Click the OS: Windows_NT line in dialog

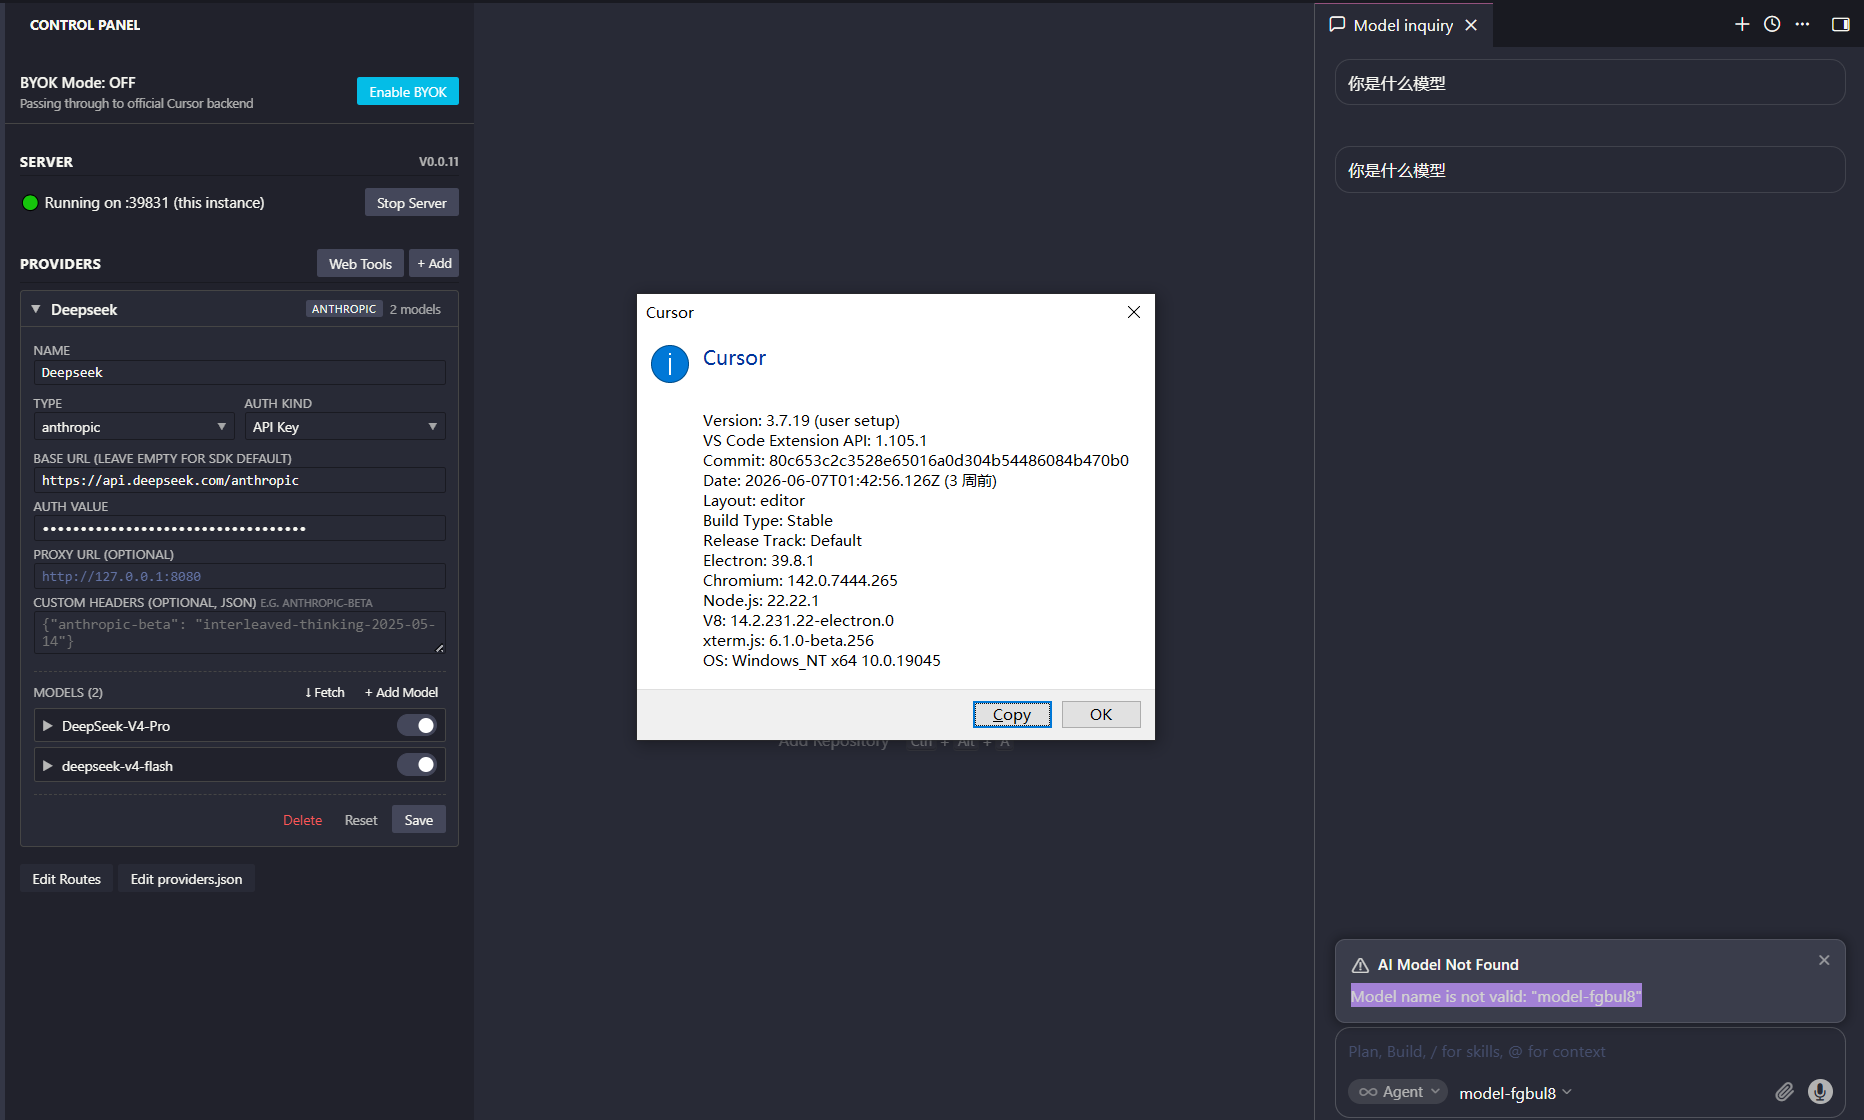[822, 660]
